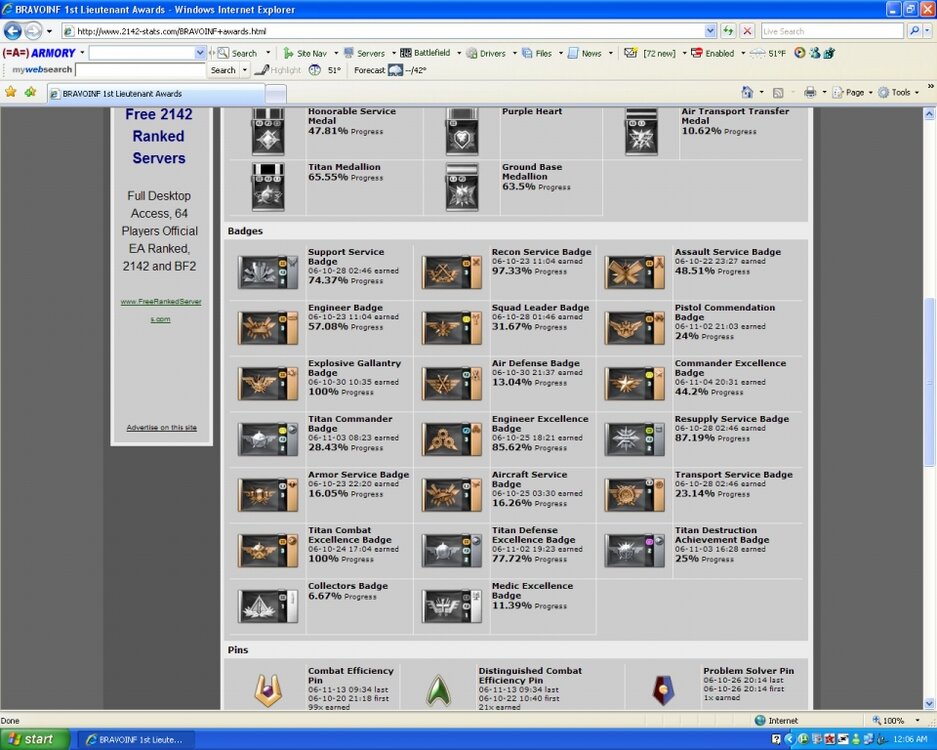The image size is (937, 750).
Task: Click the Refresh page button
Action: [x=728, y=30]
